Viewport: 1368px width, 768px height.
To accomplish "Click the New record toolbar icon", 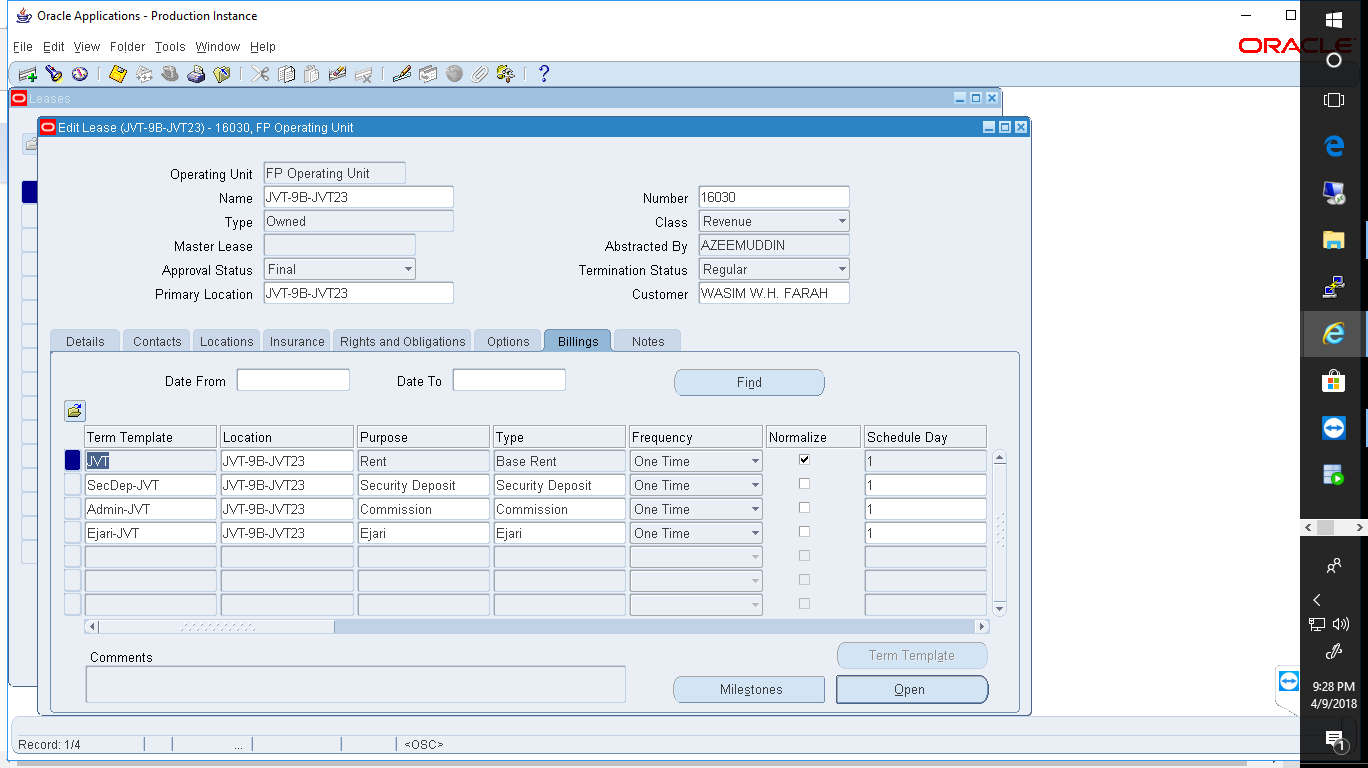I will click(28, 74).
